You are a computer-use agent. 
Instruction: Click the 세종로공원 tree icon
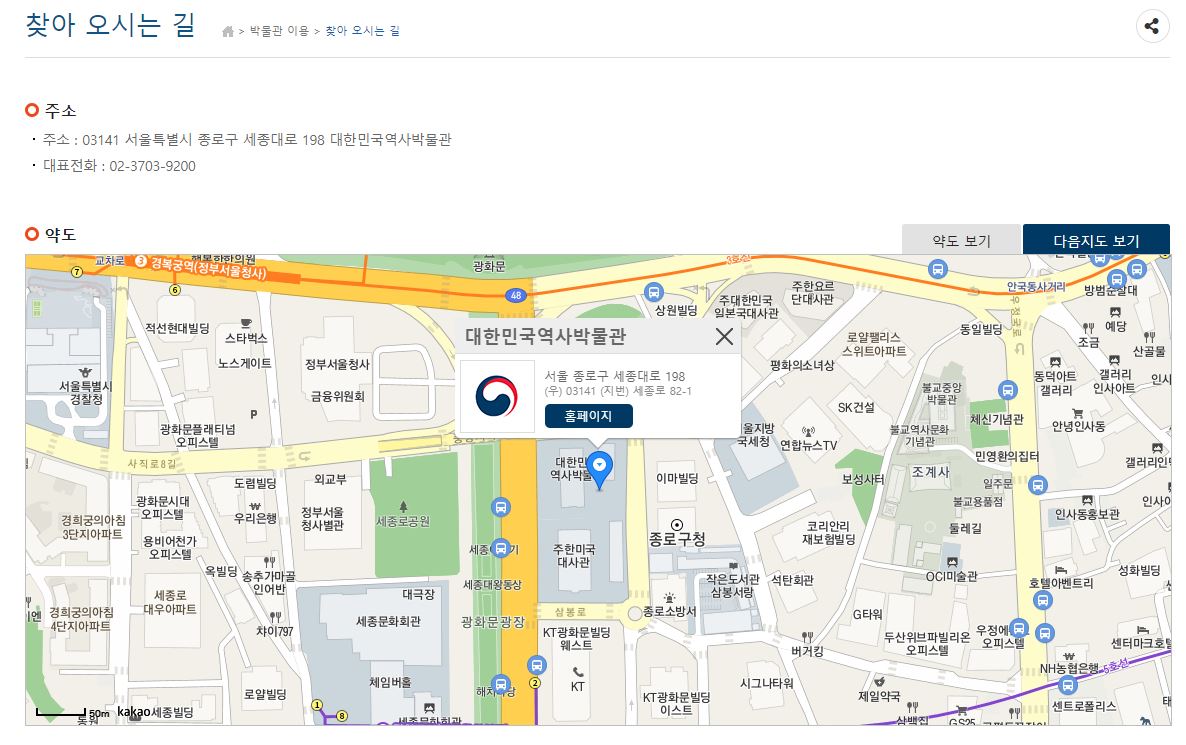(x=403, y=506)
